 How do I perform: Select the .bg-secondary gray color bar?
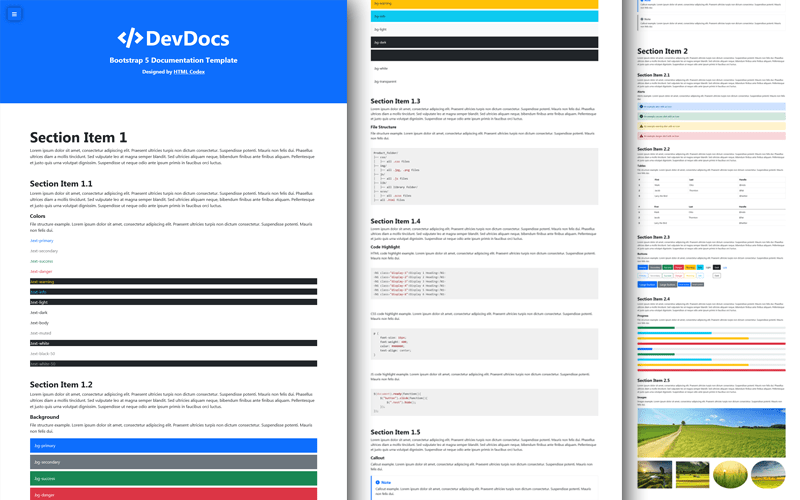[173, 462]
